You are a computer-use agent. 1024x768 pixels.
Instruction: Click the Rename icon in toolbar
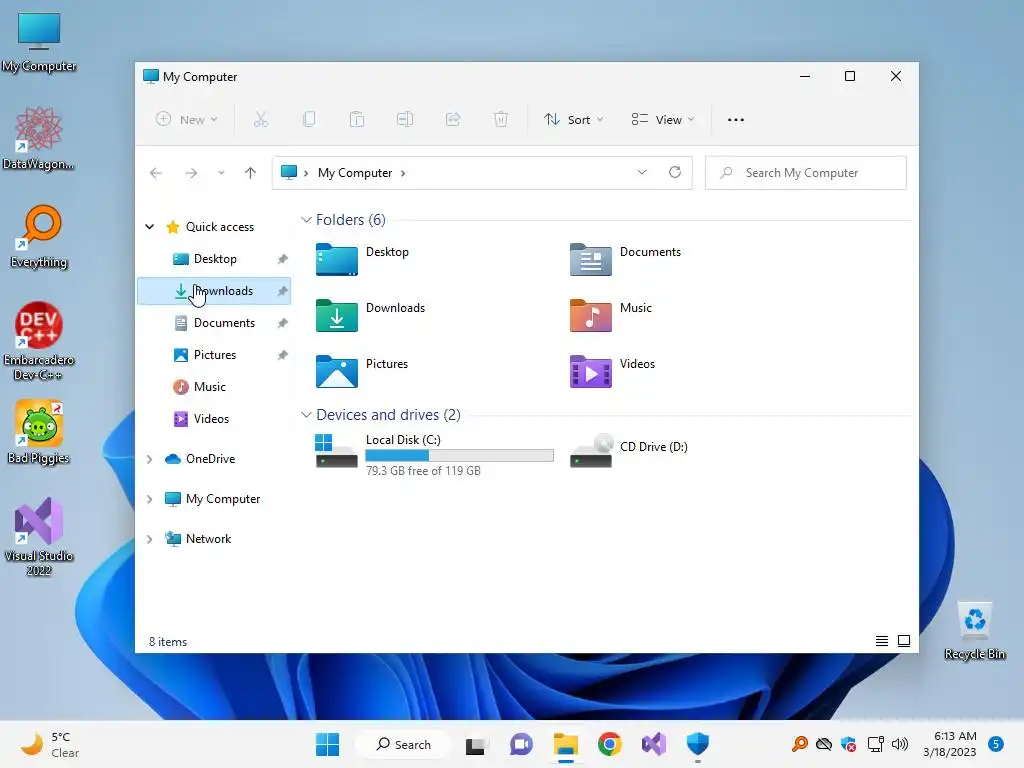coord(405,120)
